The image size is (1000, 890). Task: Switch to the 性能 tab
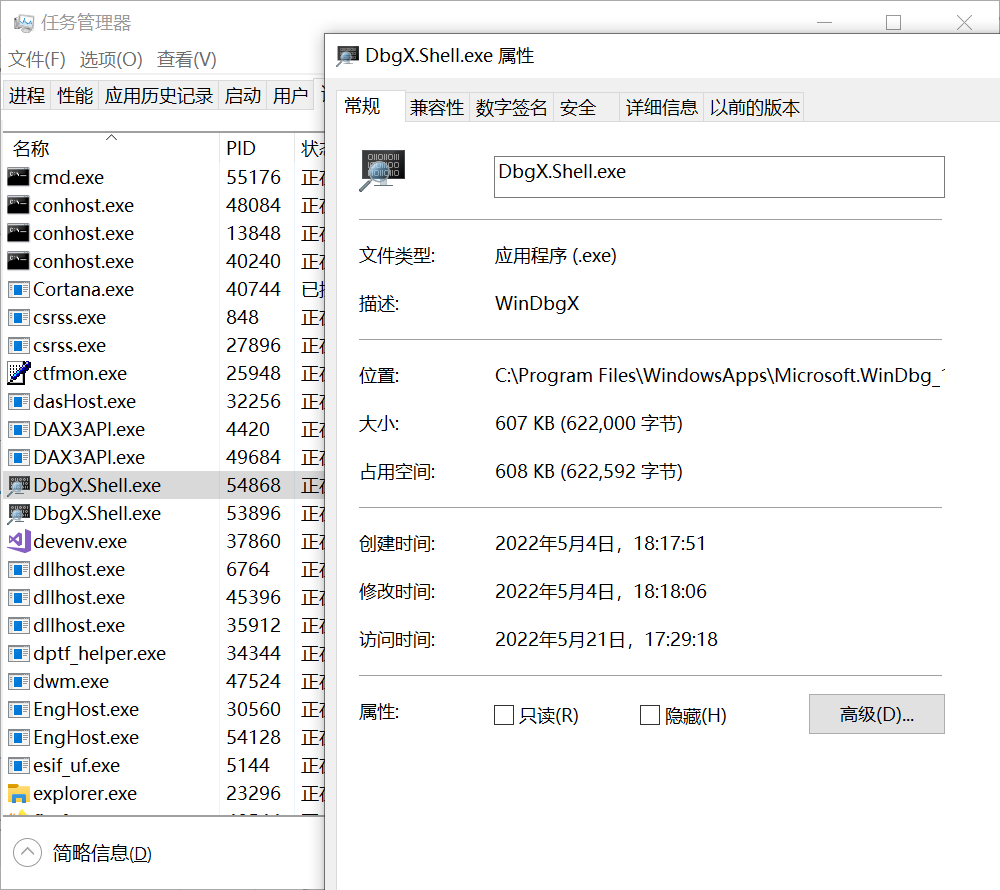[75, 96]
